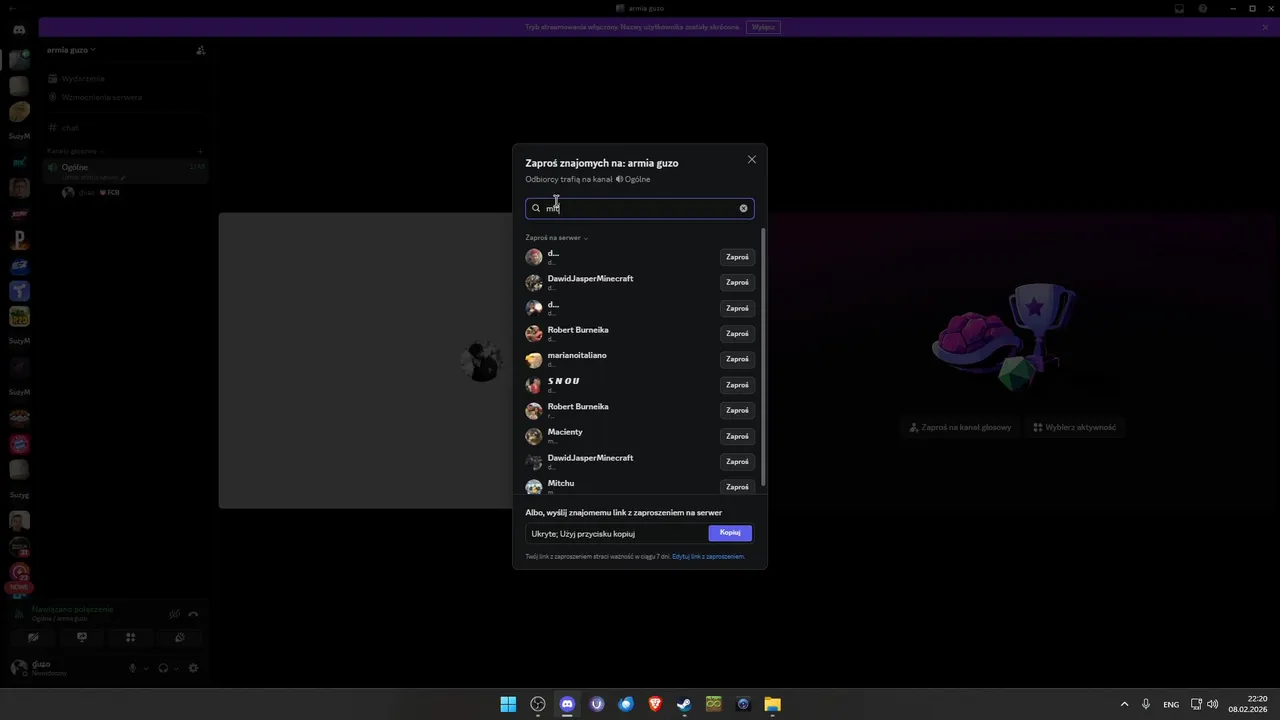1280x720 pixels.
Task: Open the Discord help icon in the title bar
Action: coord(1203,8)
